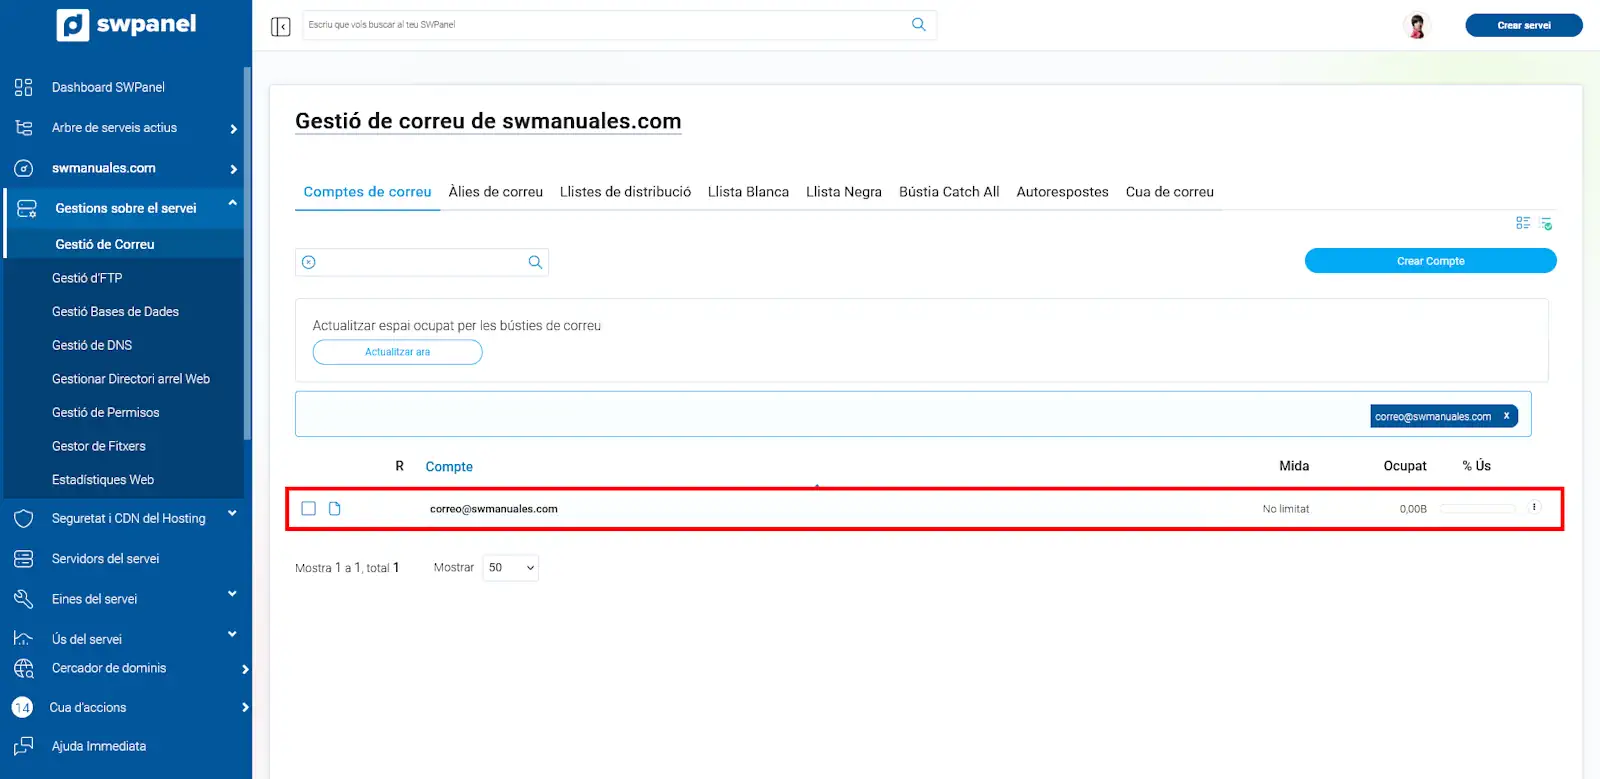This screenshot has height=779, width=1600.
Task: Click the top search magnifier icon
Action: coord(919,25)
